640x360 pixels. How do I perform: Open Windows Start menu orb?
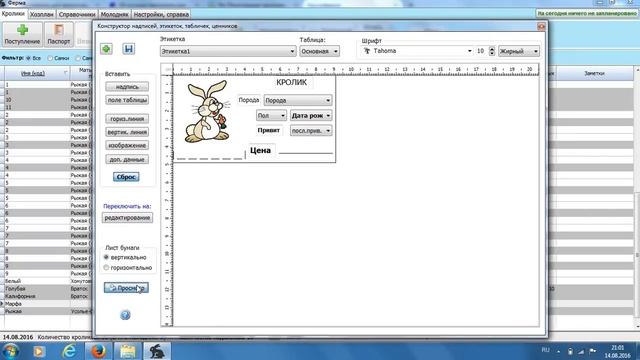(10, 351)
